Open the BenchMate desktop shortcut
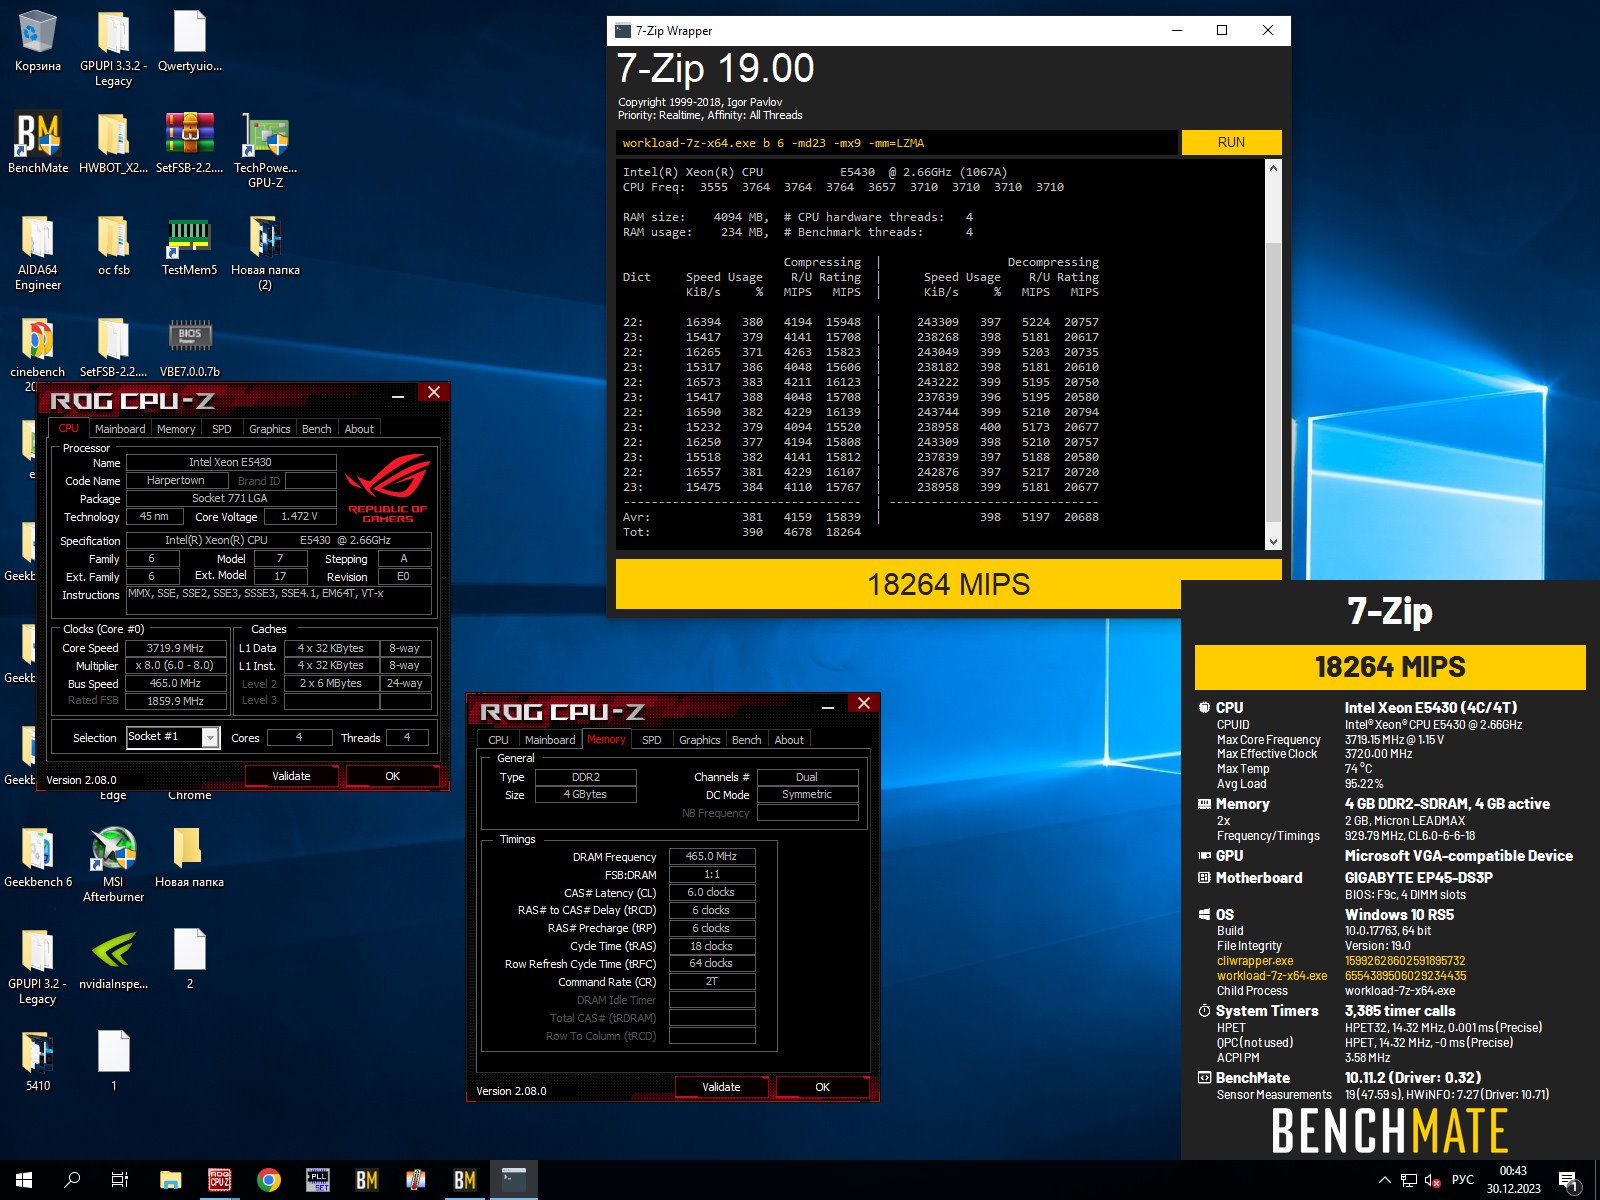Screen dimensions: 1600x1200 [x=38, y=142]
